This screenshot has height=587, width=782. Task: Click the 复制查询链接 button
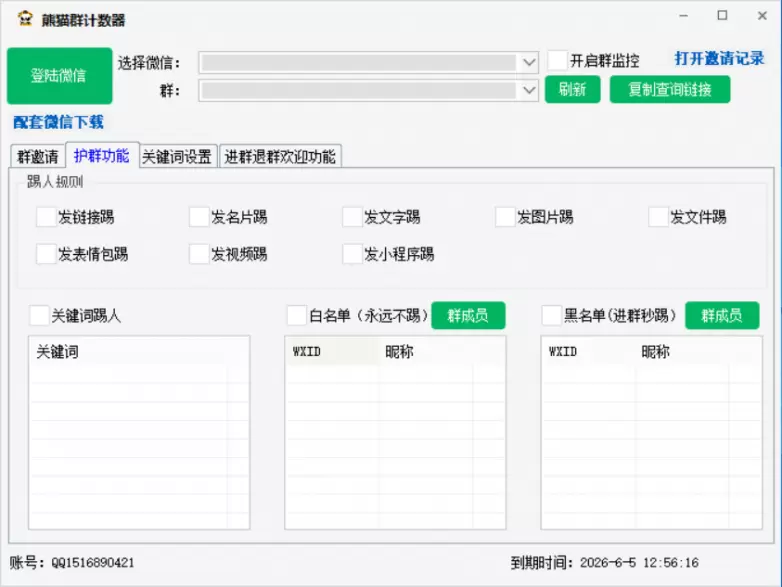[x=669, y=89]
